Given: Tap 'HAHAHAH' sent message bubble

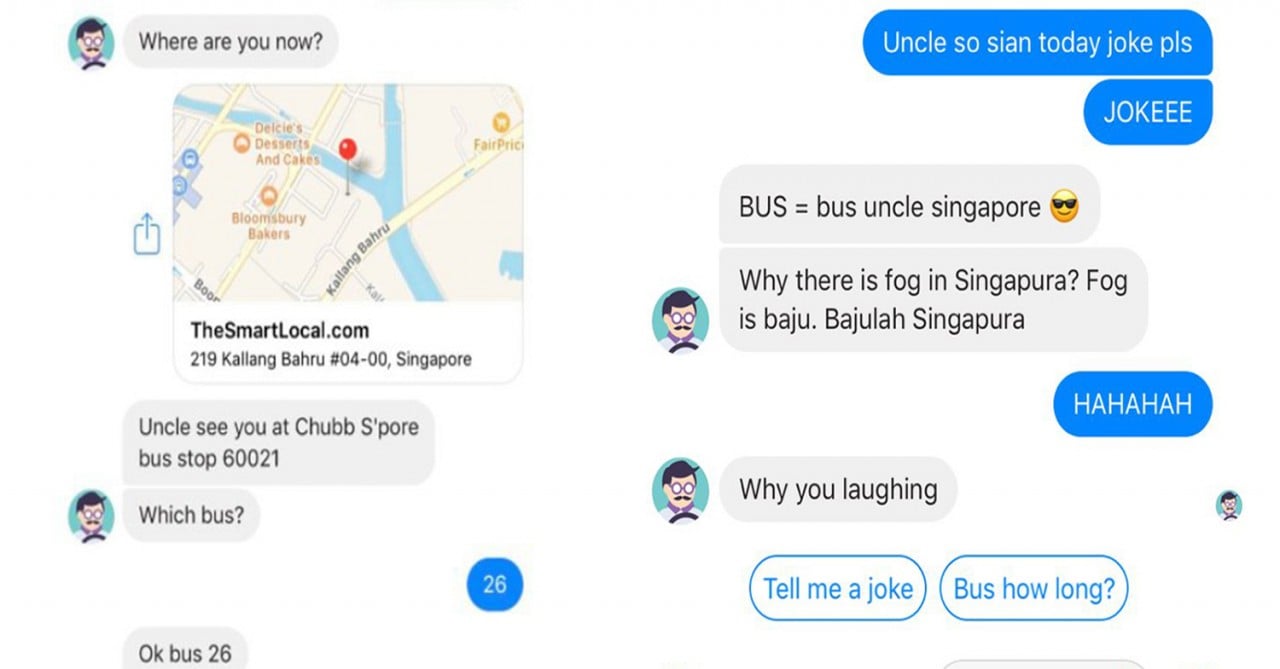Looking at the screenshot, I should pos(1133,404).
